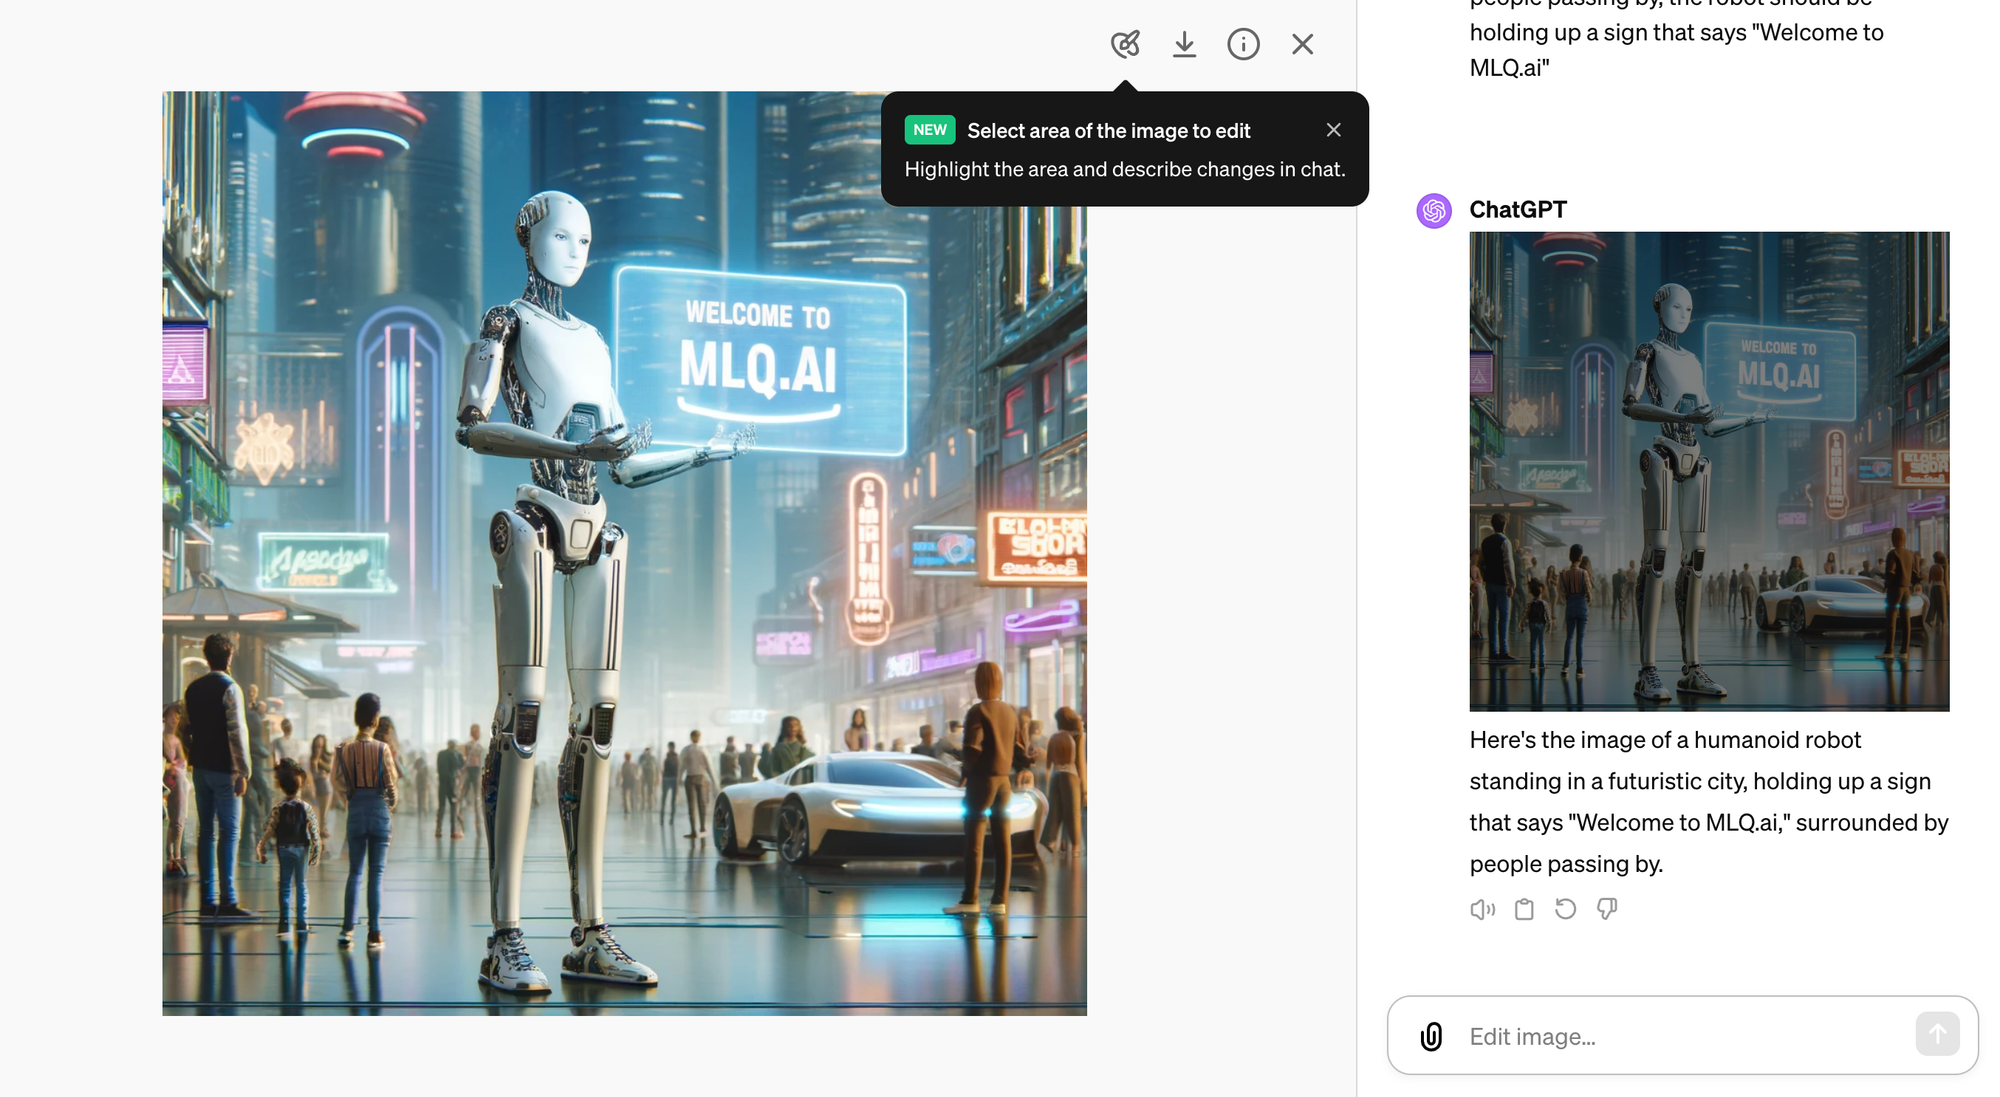Open the robot image thumbnail in chat

(x=1708, y=471)
